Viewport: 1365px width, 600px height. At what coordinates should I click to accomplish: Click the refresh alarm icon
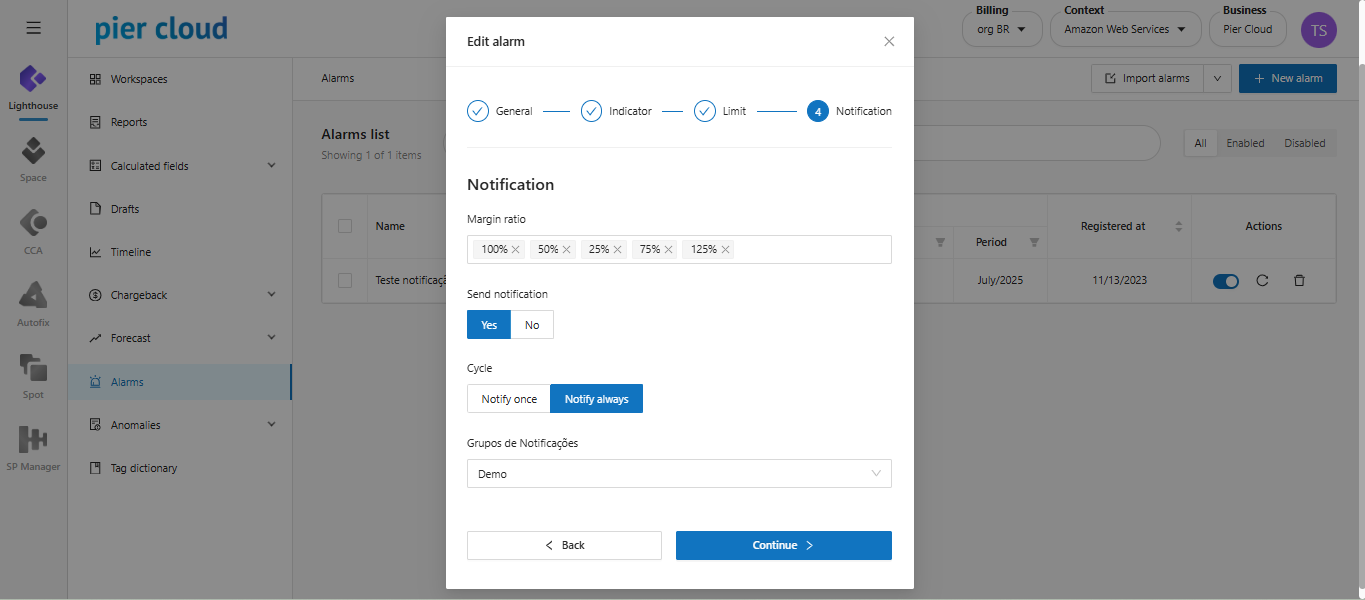click(1262, 281)
